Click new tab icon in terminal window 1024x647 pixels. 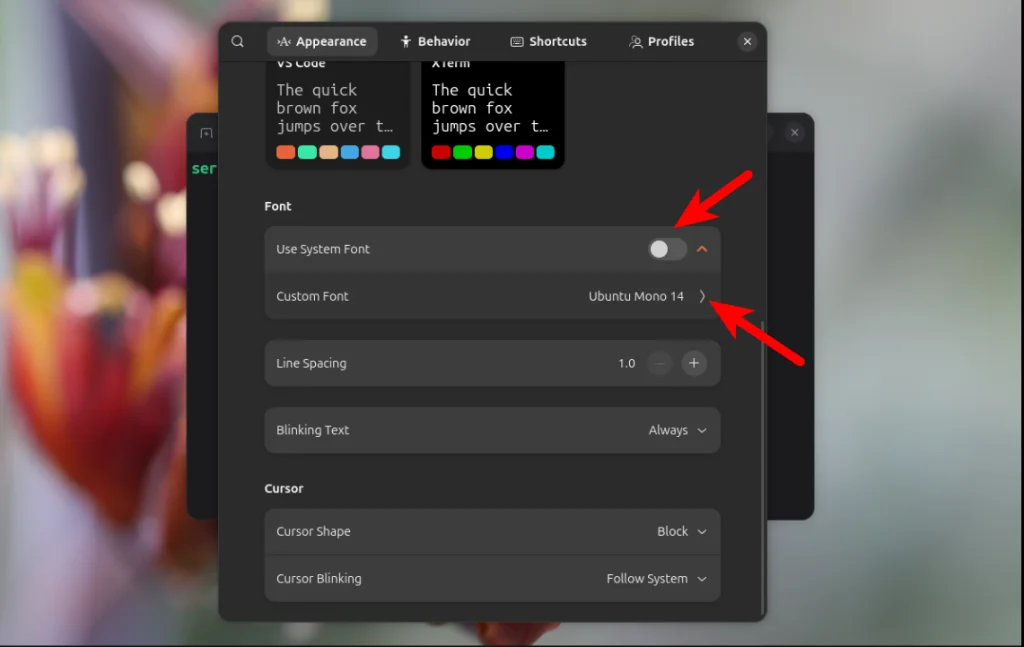click(206, 133)
